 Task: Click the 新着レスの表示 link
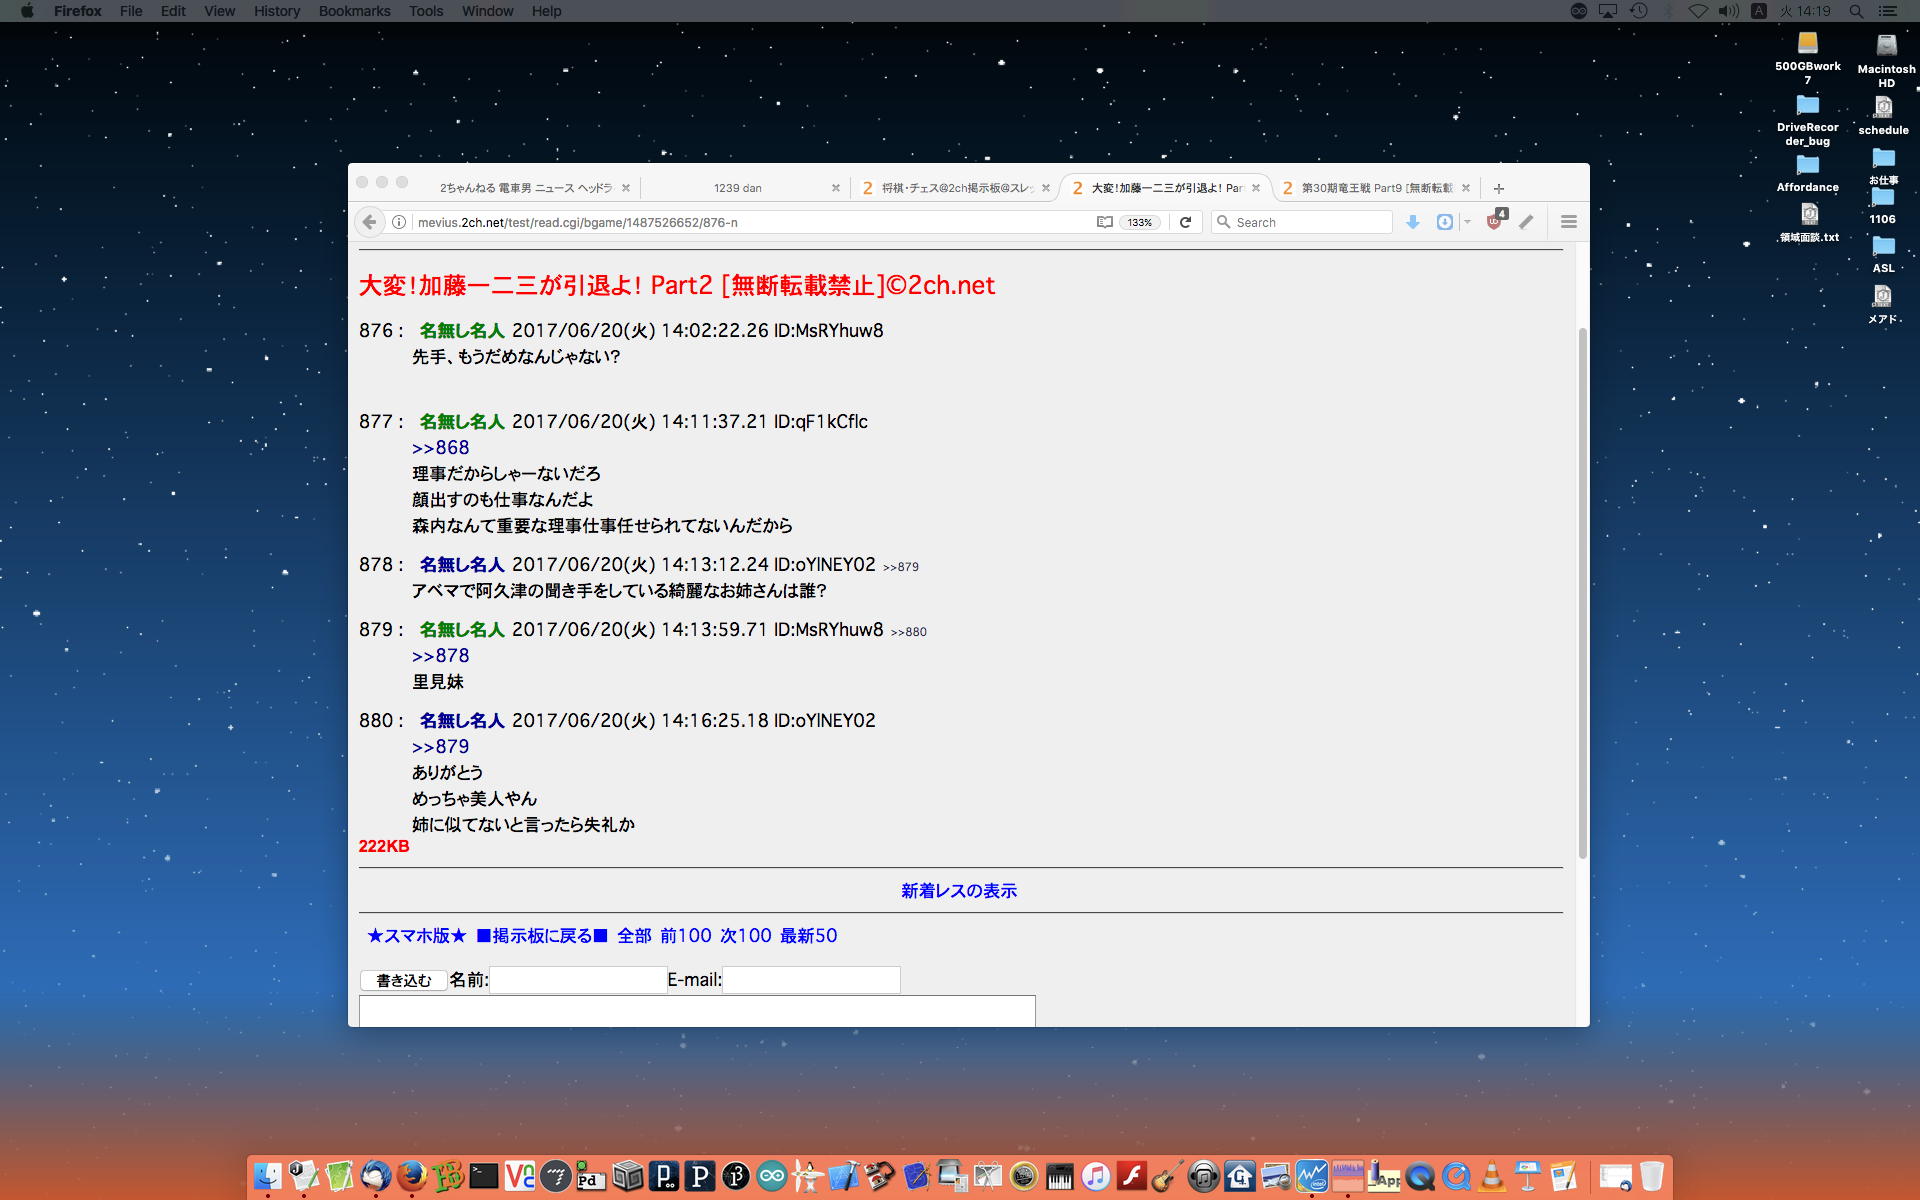point(958,890)
